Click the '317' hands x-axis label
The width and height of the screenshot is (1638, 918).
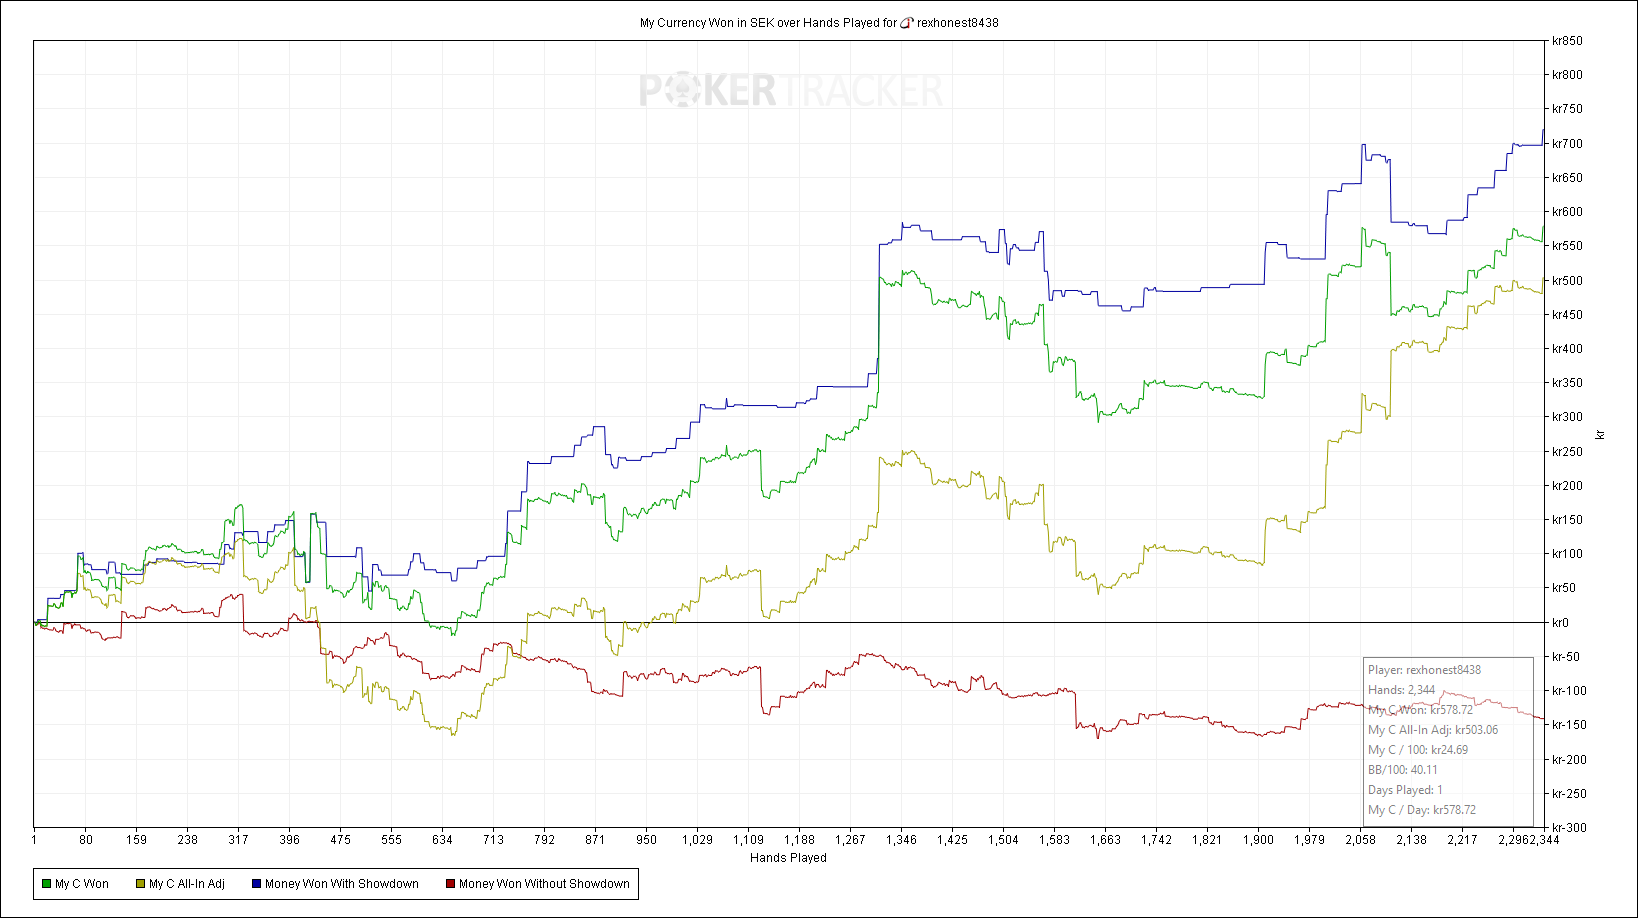[238, 840]
